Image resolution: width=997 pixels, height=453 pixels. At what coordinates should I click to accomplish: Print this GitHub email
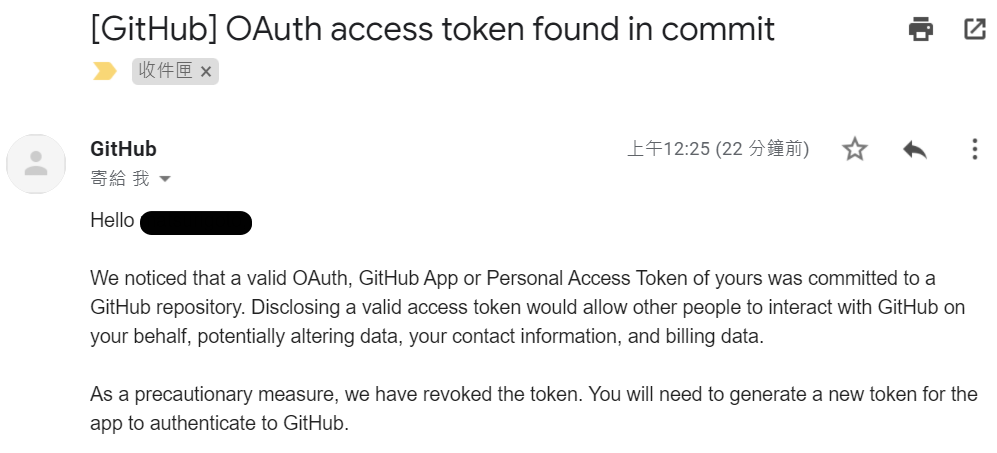(x=920, y=29)
